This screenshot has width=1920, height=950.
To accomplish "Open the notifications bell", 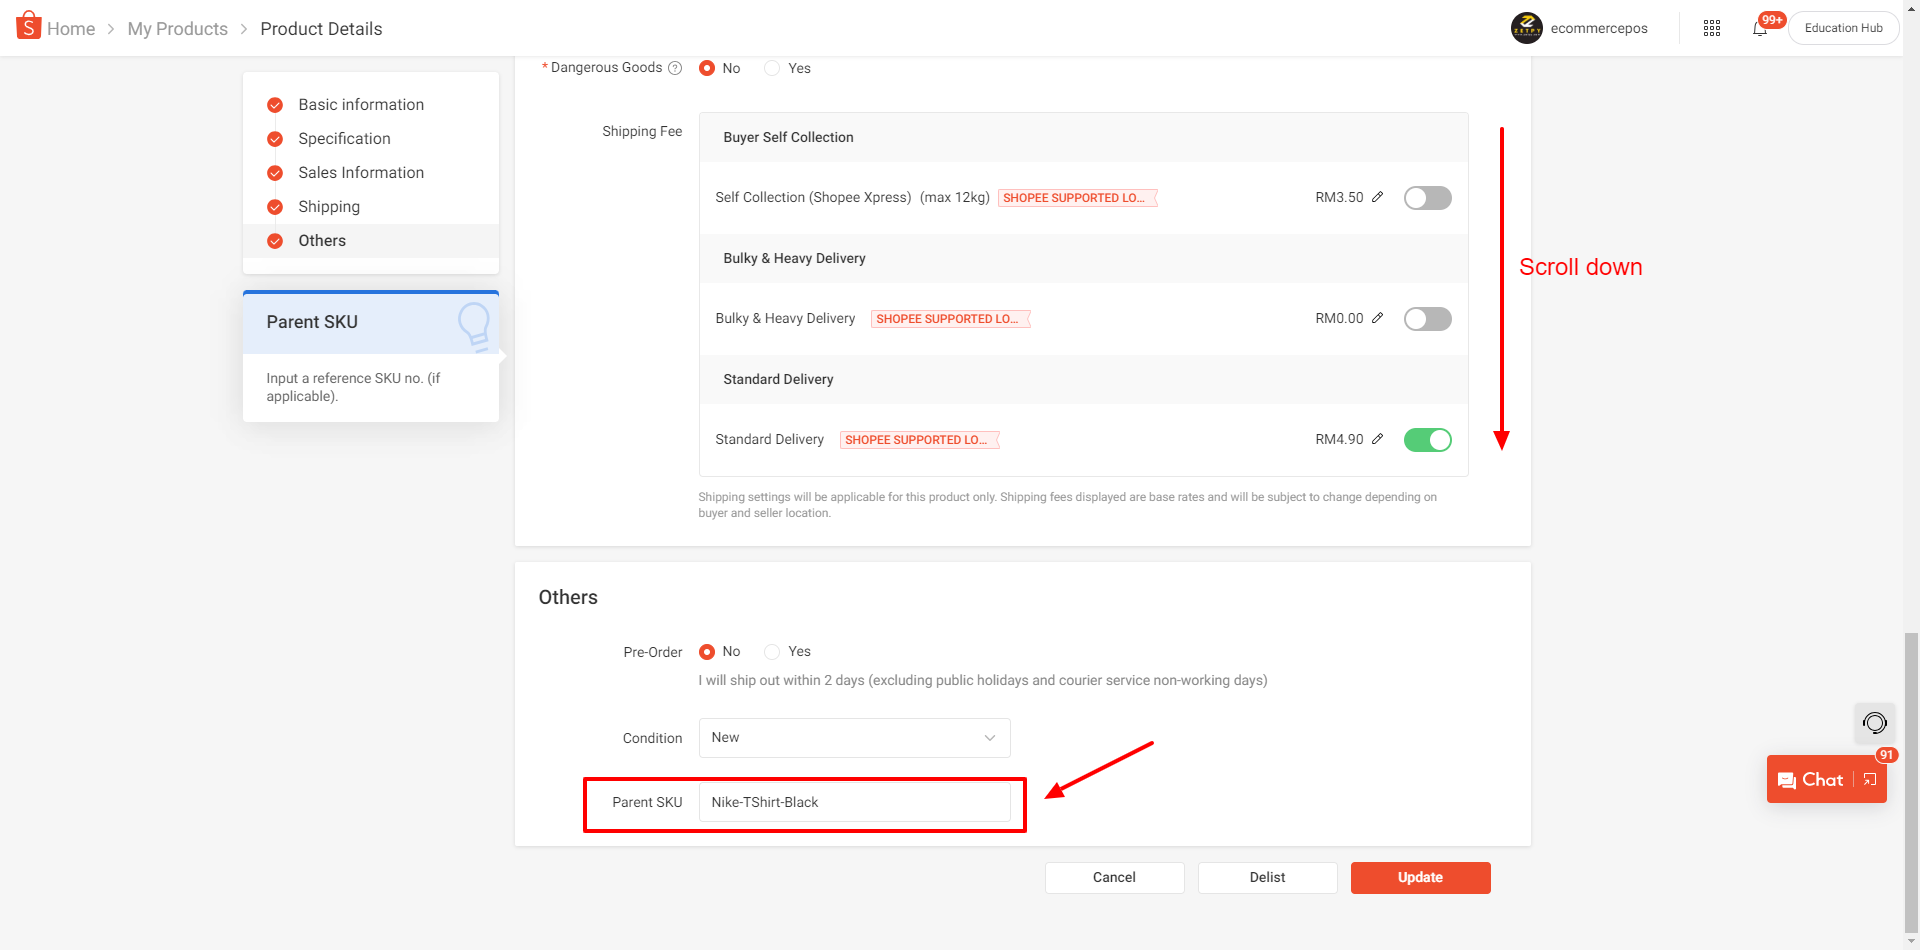I will tap(1760, 28).
